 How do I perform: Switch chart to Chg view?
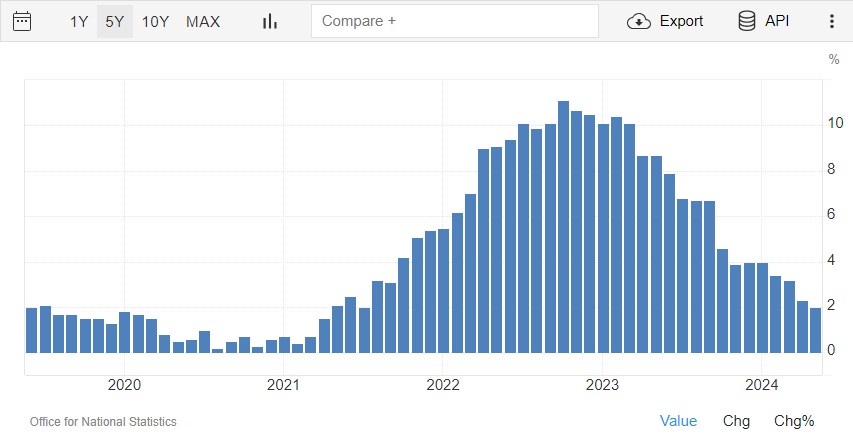pos(736,421)
